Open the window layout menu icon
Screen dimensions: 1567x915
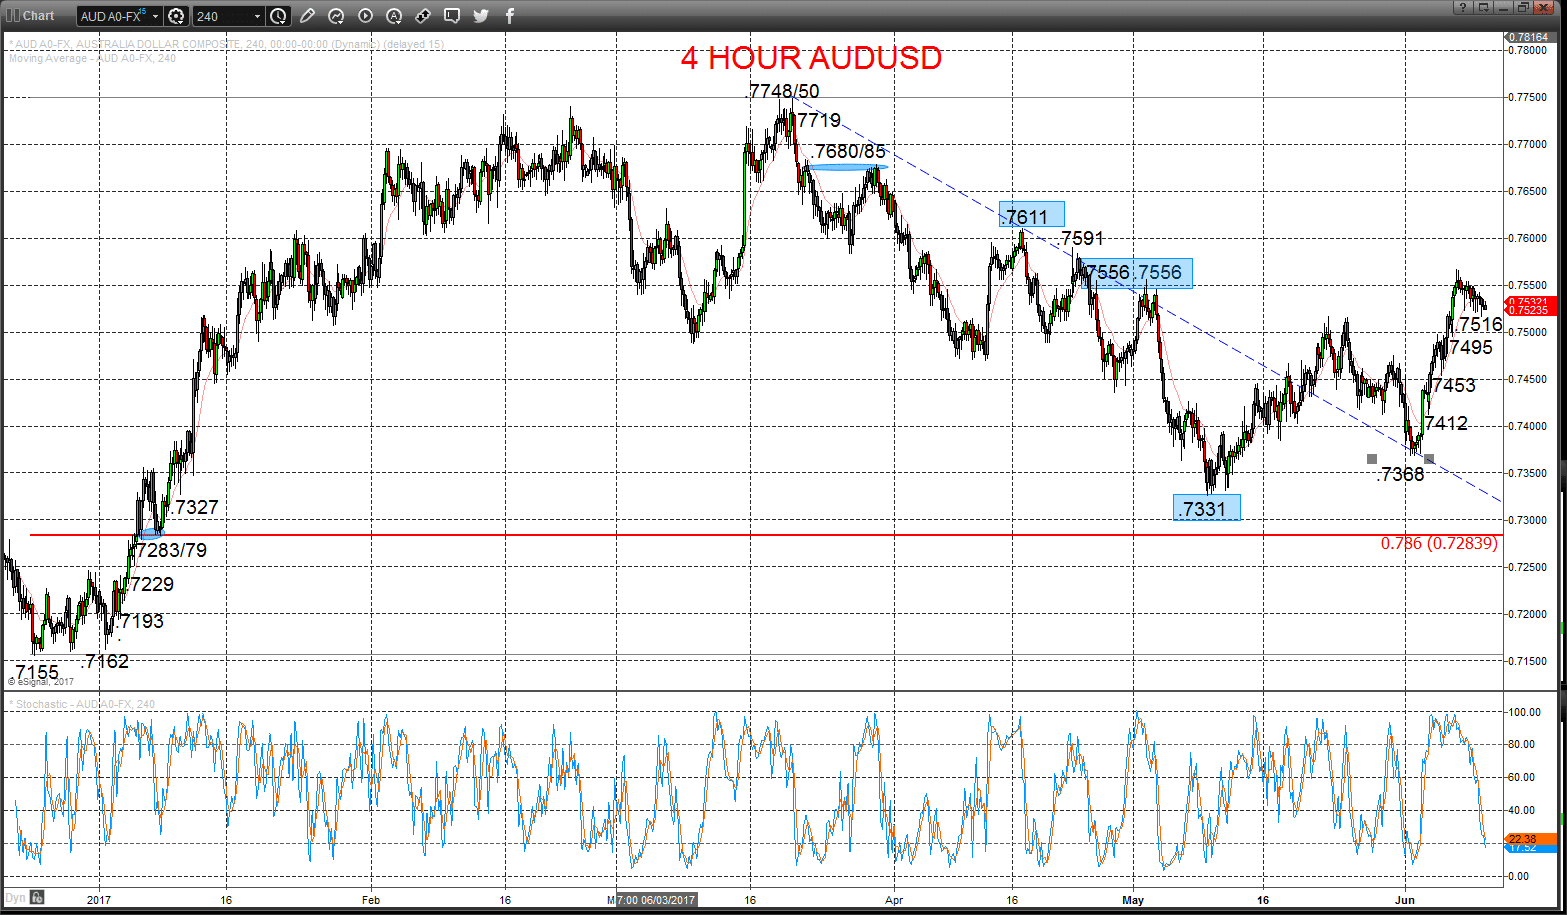click(1482, 8)
